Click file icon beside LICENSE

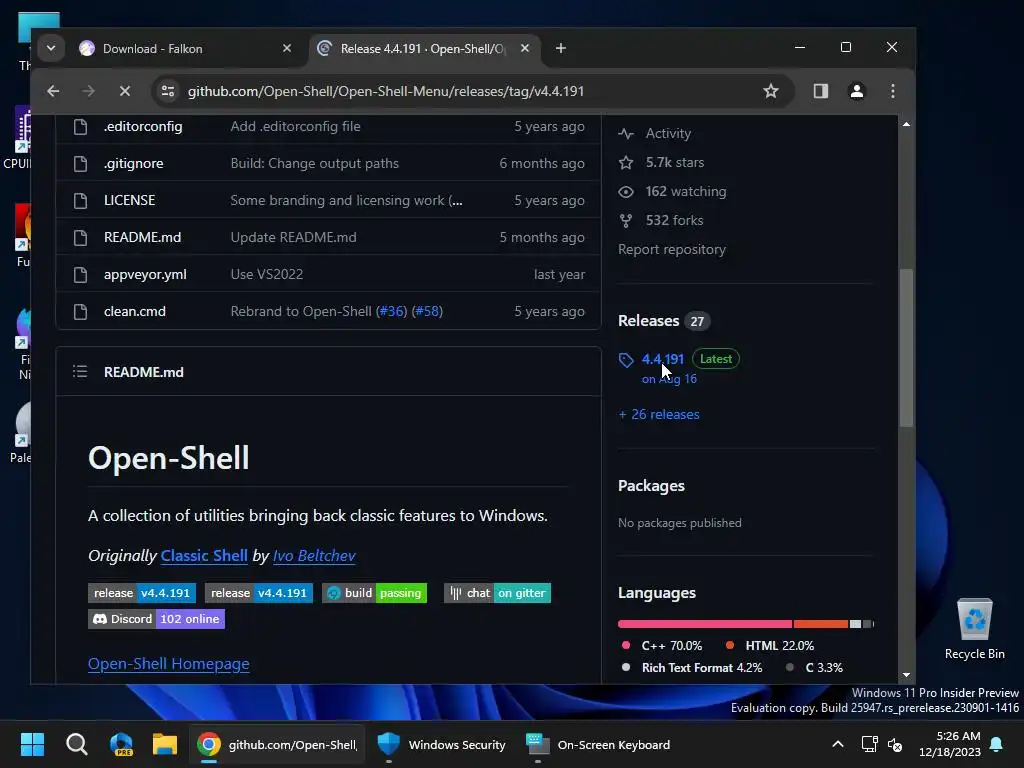[80, 200]
